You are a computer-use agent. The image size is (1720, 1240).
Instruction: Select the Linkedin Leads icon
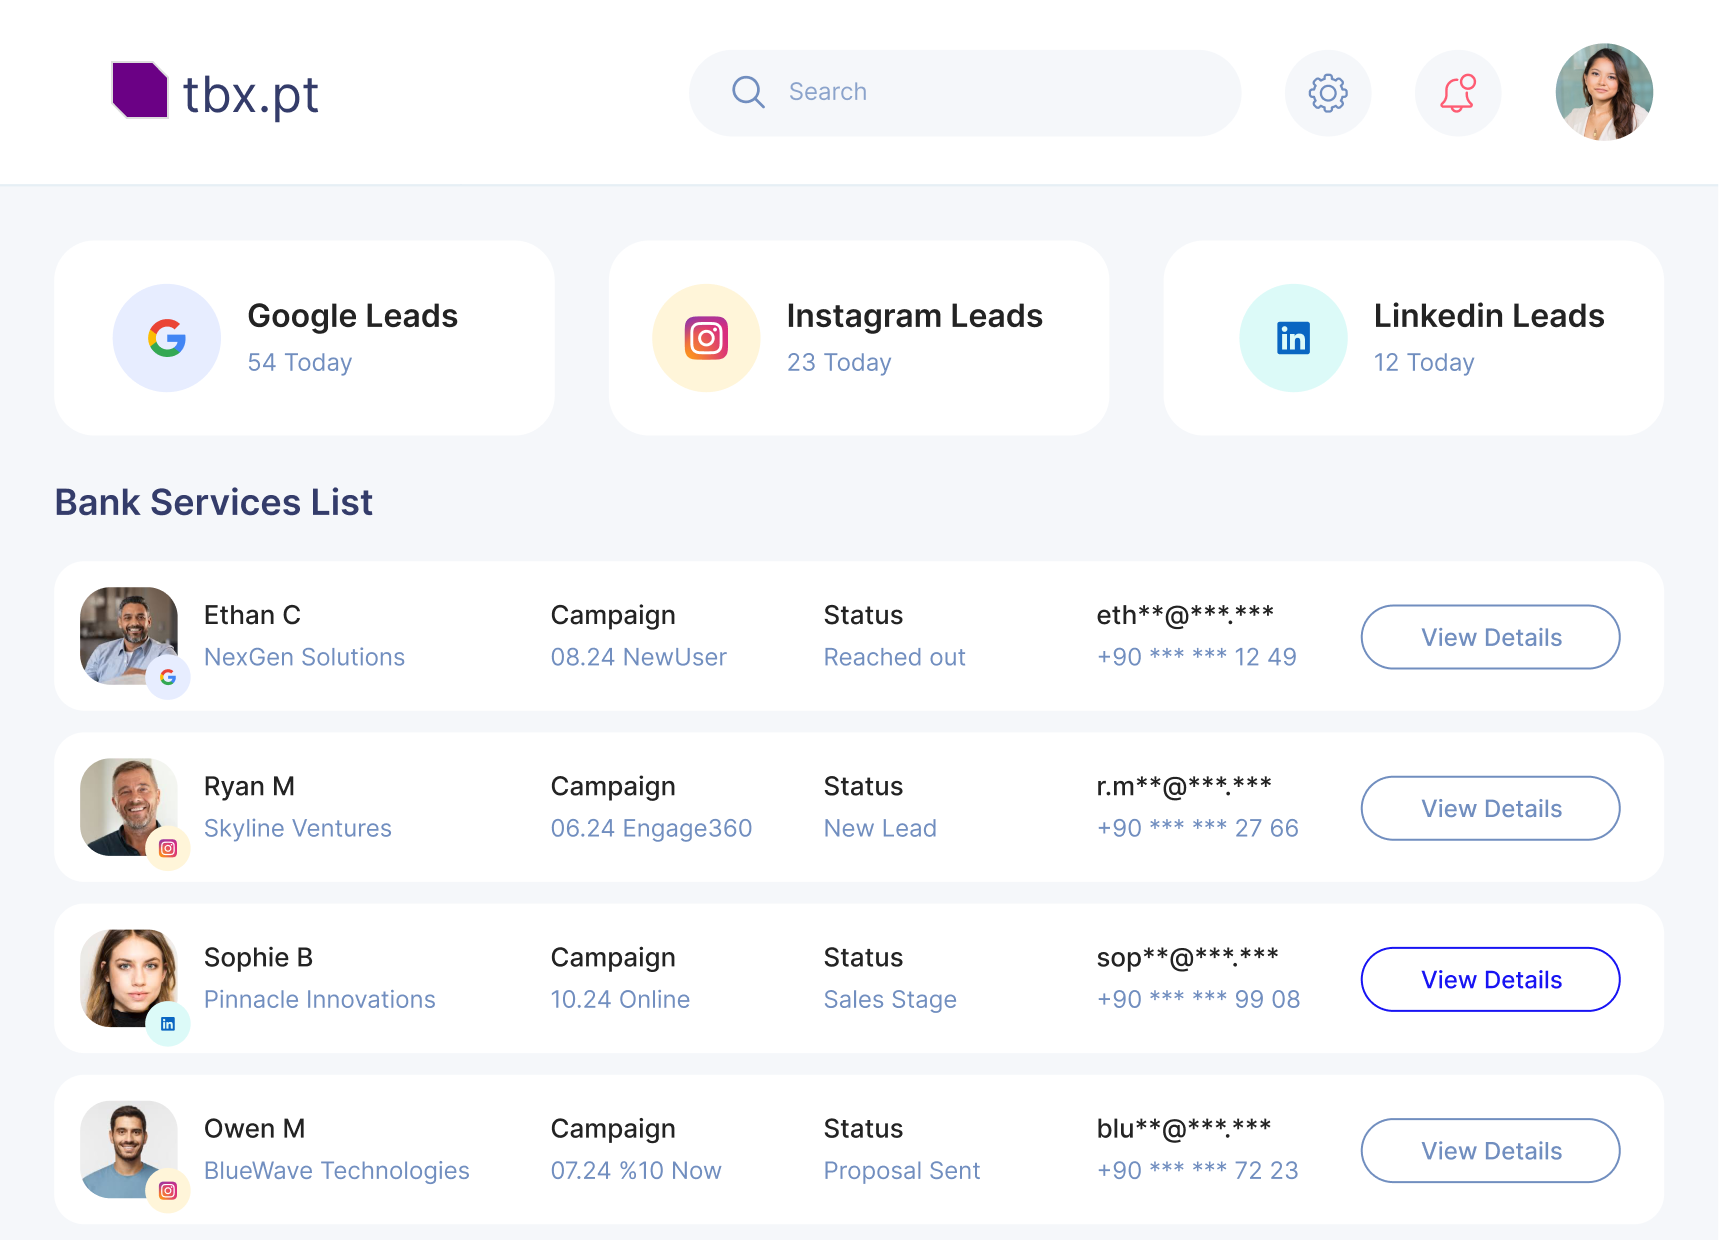pyautogui.click(x=1293, y=337)
